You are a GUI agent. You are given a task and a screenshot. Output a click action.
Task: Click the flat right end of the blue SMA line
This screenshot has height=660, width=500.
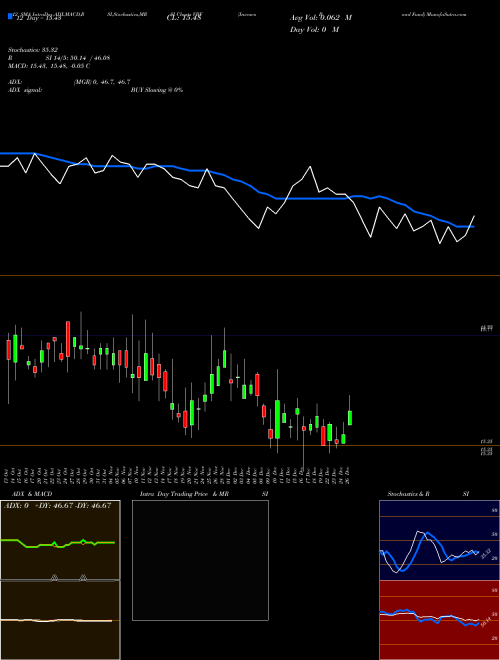tap(465, 226)
